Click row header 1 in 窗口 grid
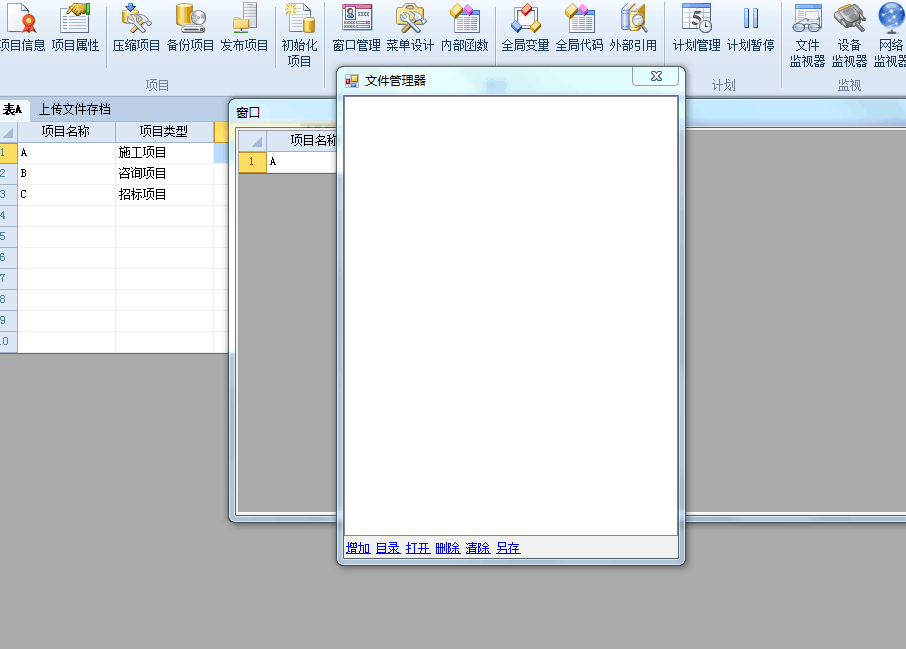906x649 pixels. click(x=253, y=162)
